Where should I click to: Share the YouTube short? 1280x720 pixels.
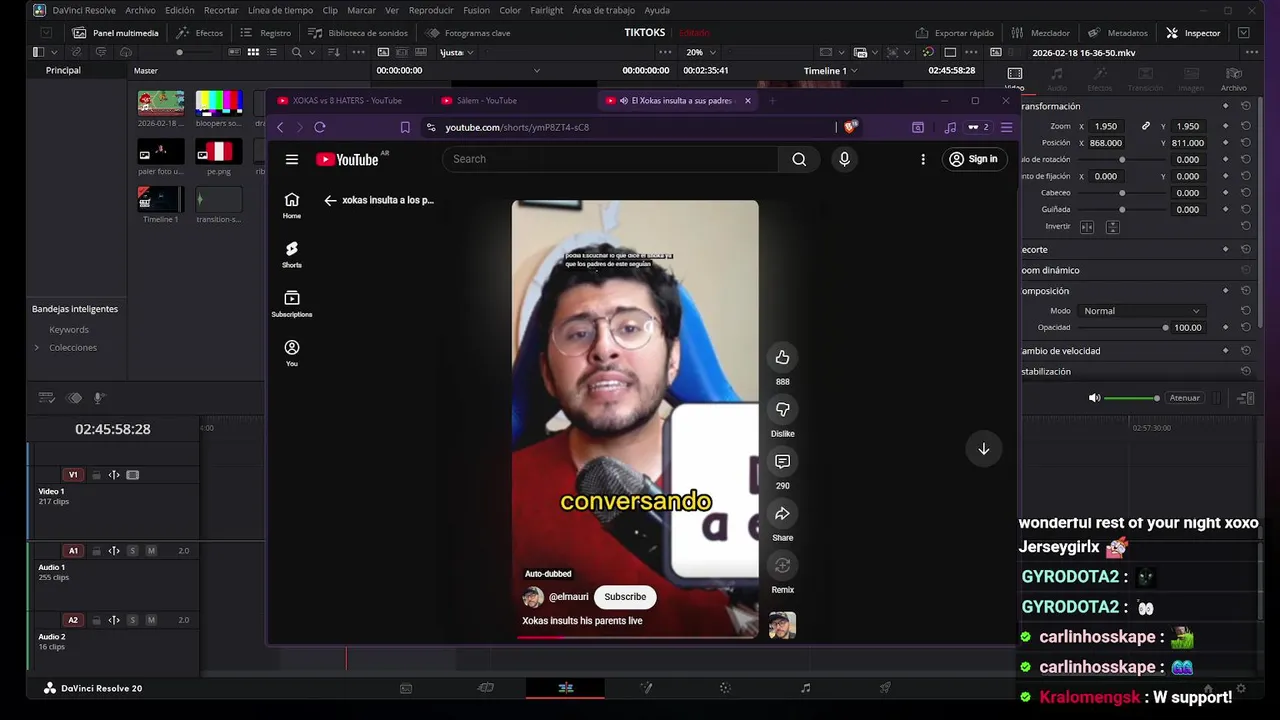coord(782,514)
